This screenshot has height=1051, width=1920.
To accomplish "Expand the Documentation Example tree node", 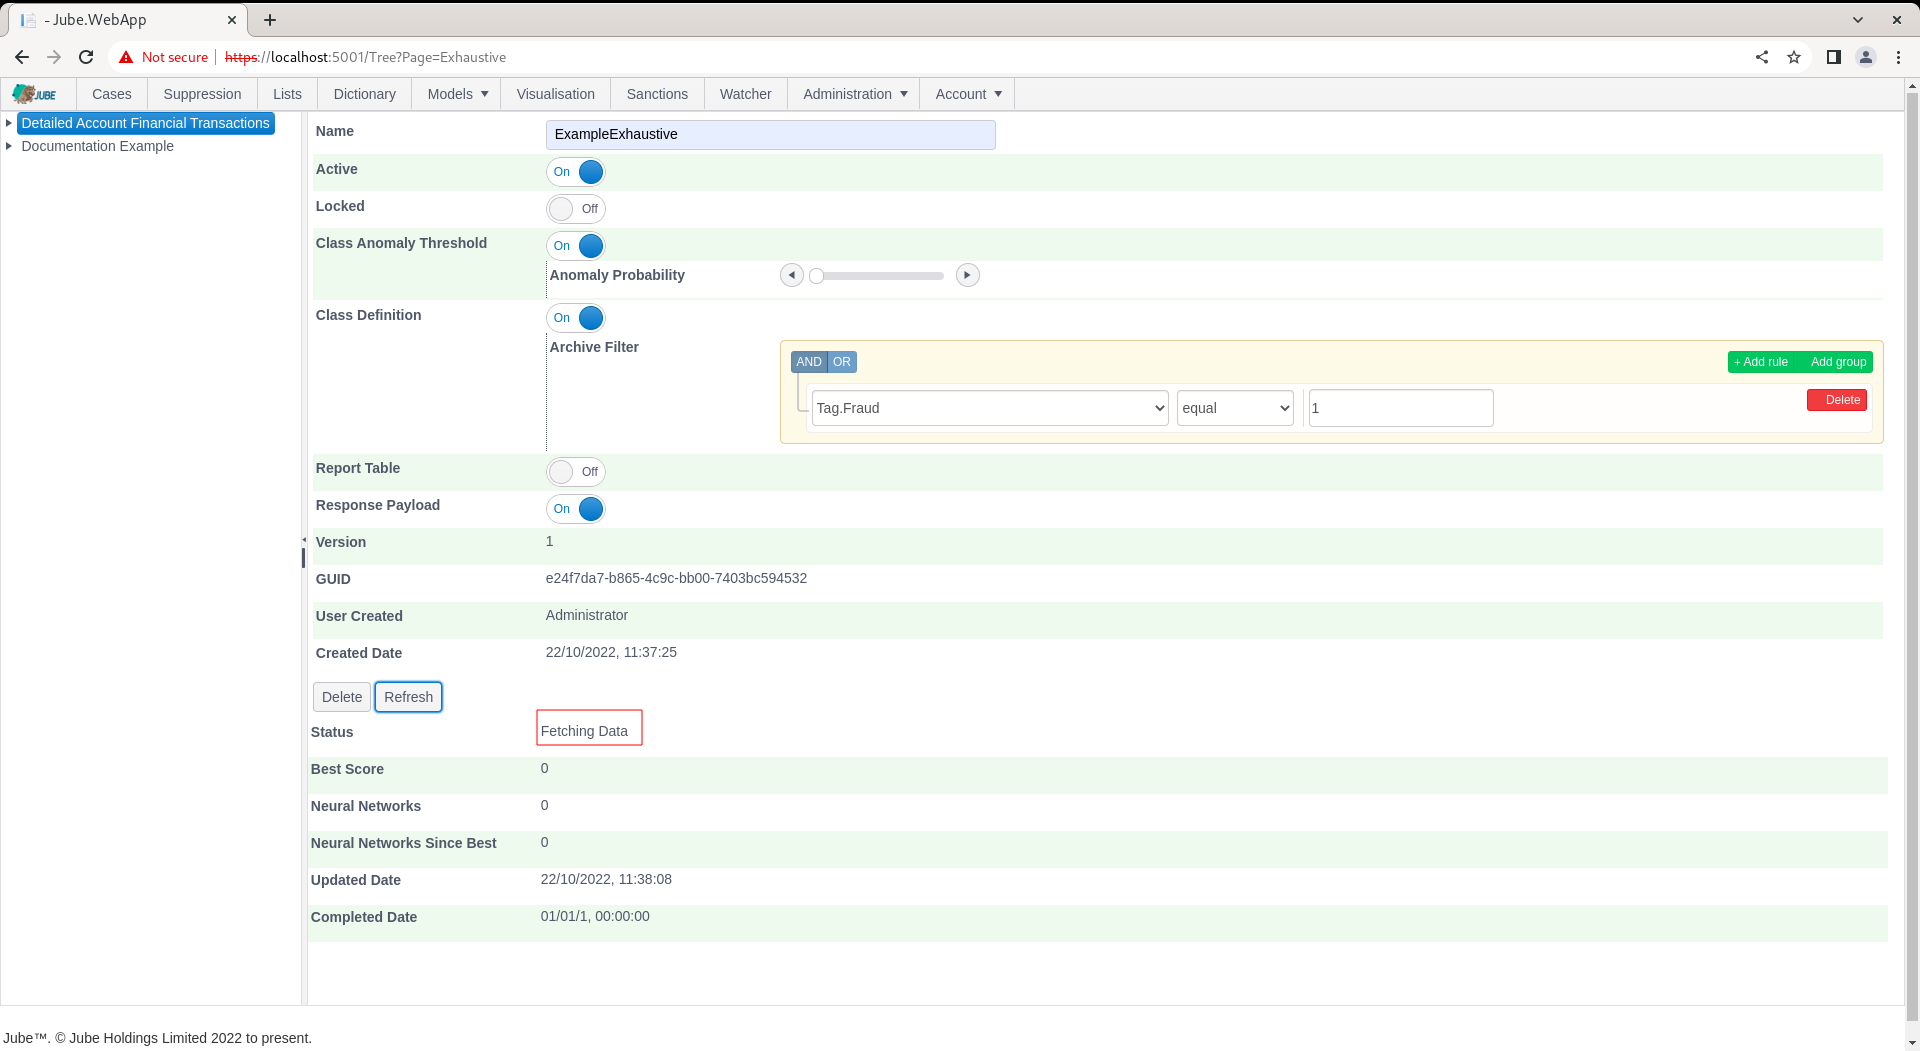I will [9, 146].
